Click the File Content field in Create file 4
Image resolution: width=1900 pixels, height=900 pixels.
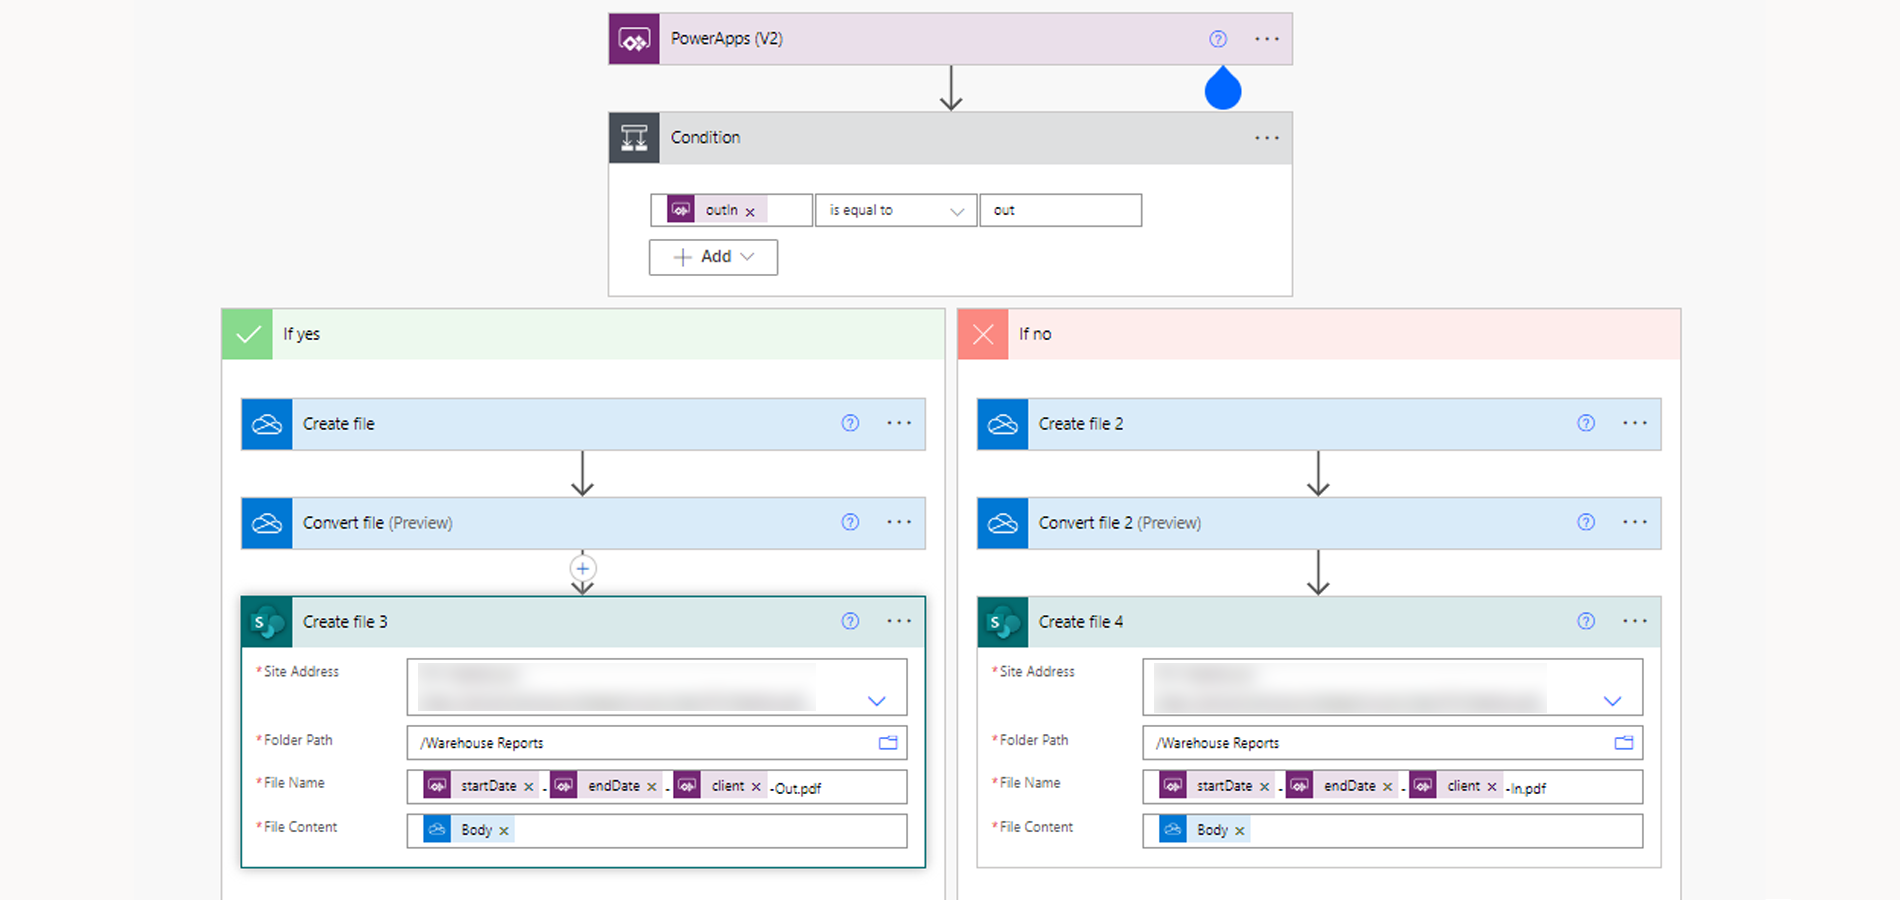(x=1393, y=831)
